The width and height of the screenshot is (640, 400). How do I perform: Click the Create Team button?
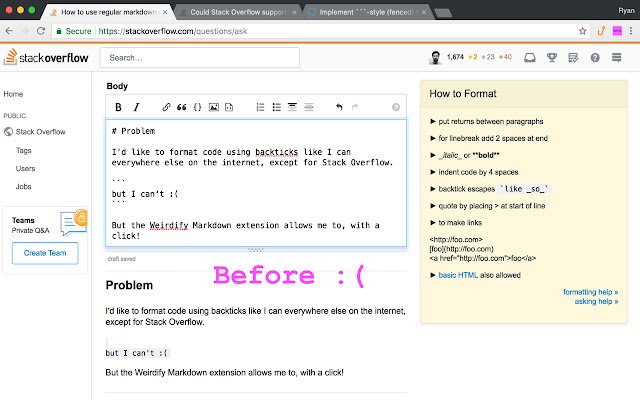tap(45, 253)
